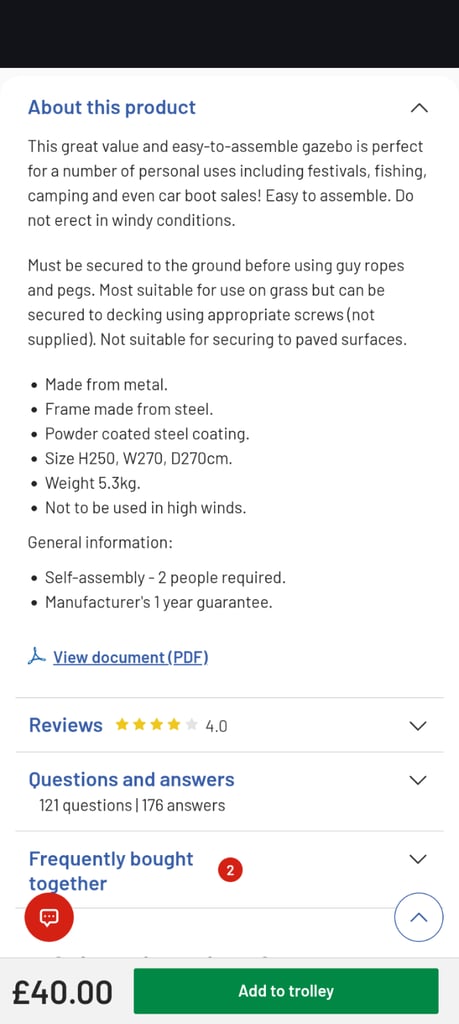Expand the Reviews section chevron
This screenshot has height=1024, width=459.
[417, 726]
